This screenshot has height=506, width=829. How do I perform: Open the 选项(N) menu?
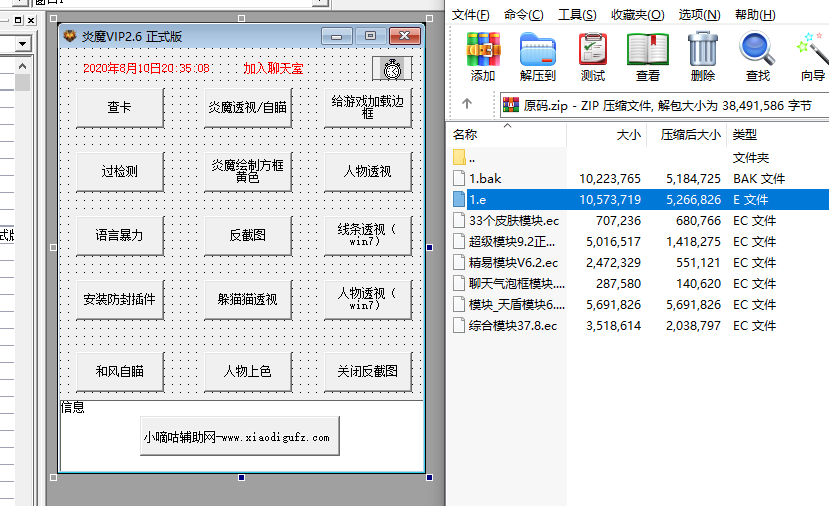(x=699, y=15)
